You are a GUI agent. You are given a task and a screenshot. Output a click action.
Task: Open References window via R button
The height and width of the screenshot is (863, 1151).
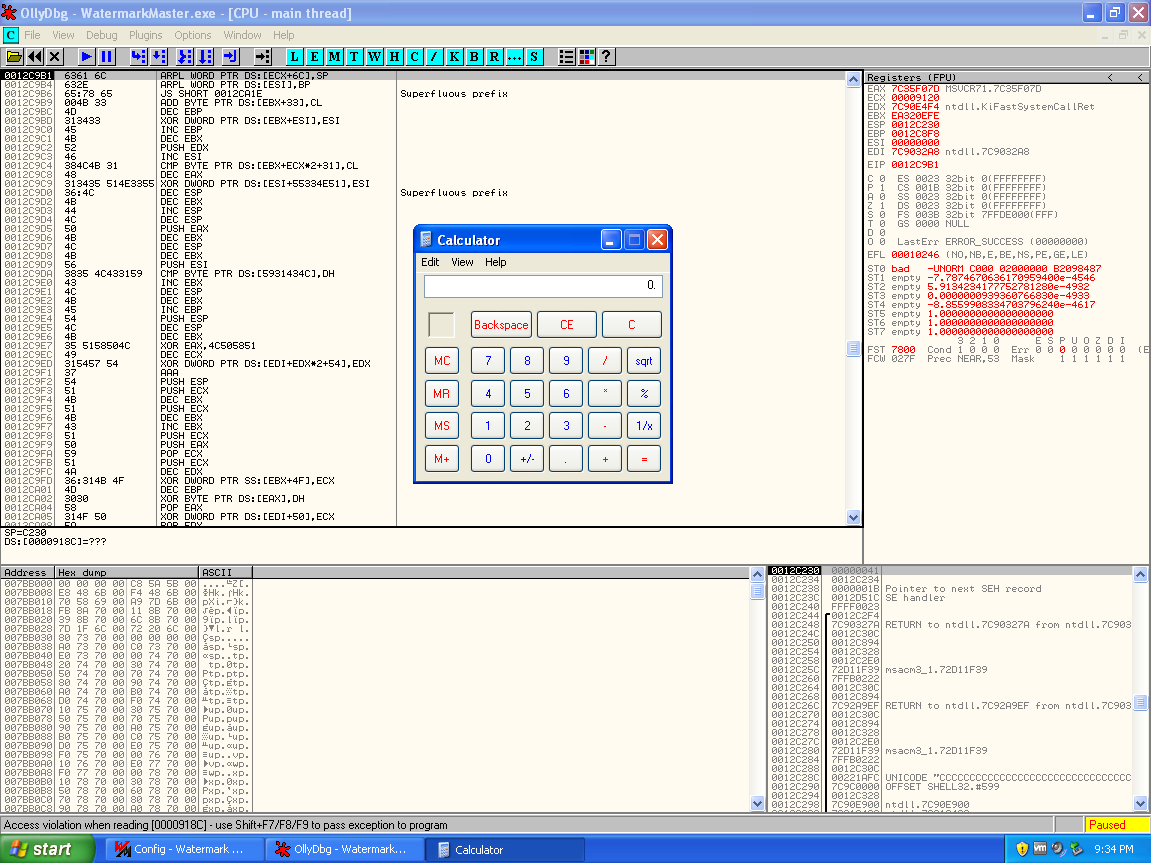pyautogui.click(x=494, y=57)
